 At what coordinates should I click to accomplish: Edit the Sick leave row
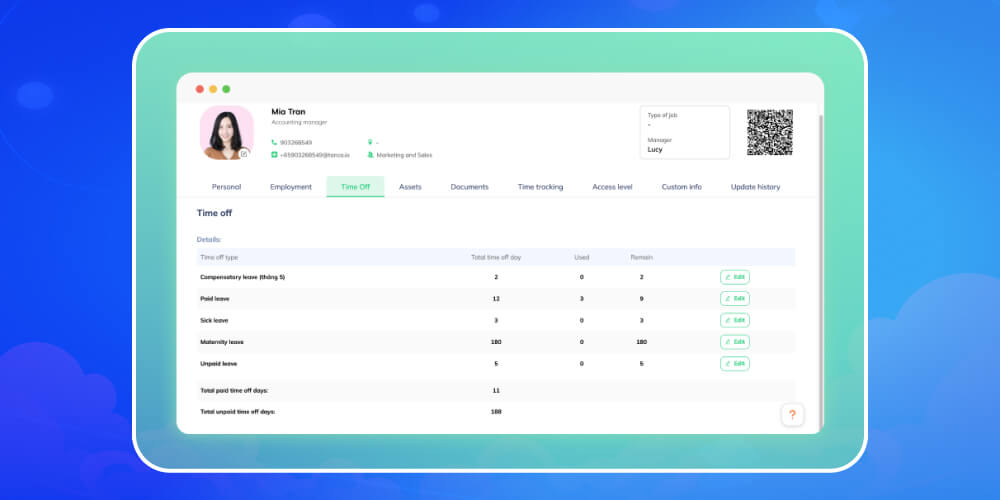click(735, 320)
